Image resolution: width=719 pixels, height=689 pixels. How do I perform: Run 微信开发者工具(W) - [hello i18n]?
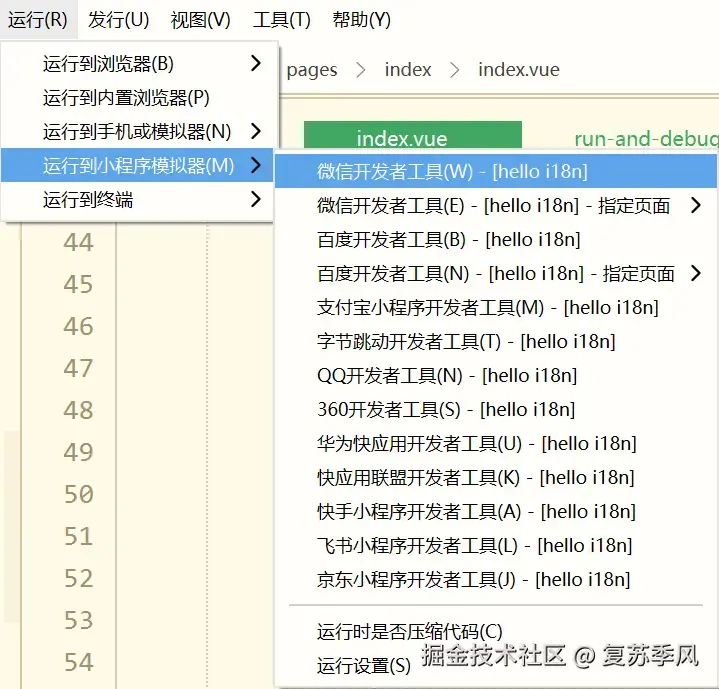pos(496,171)
